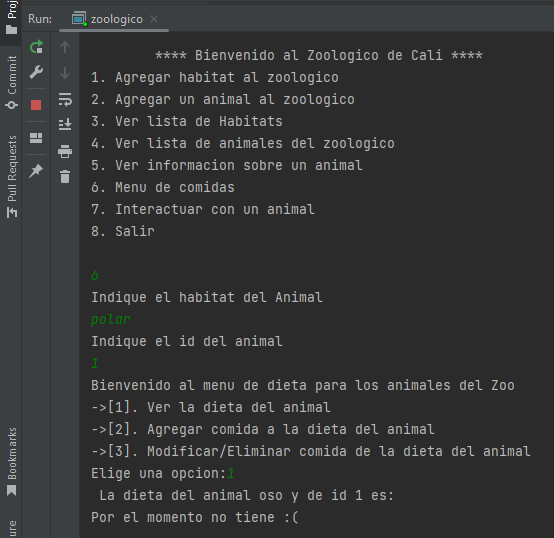Open run configuration wrench settings
Image resolution: width=554 pixels, height=538 pixels.
click(x=36, y=72)
